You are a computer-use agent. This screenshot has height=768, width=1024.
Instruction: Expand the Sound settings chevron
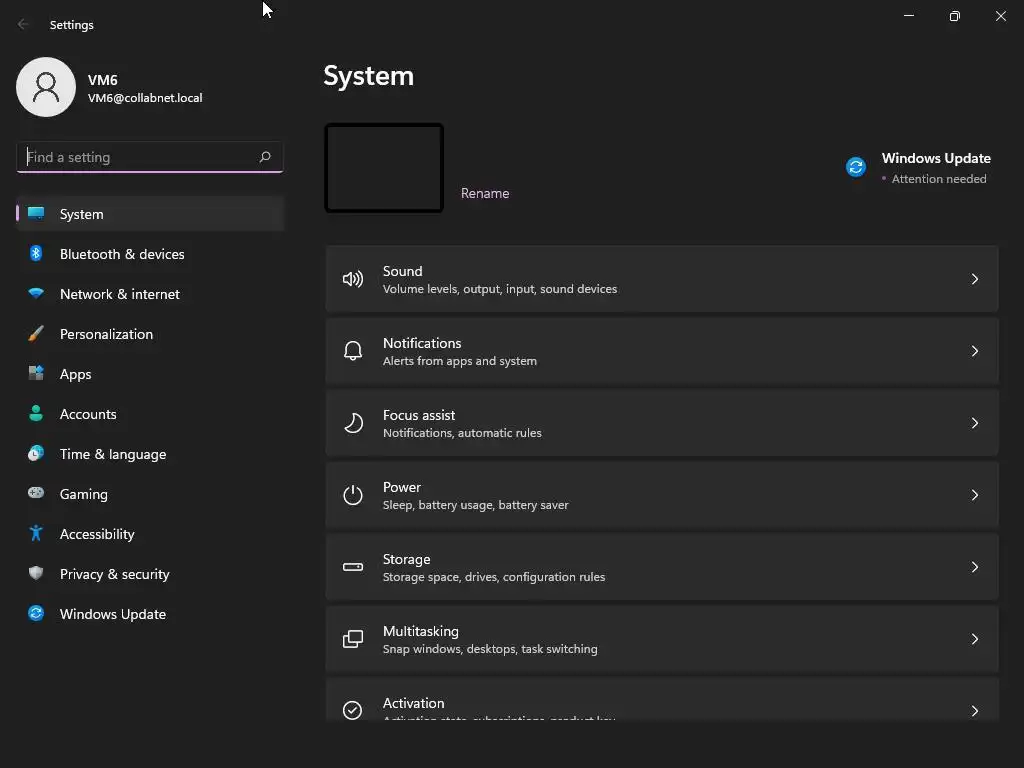pos(975,279)
